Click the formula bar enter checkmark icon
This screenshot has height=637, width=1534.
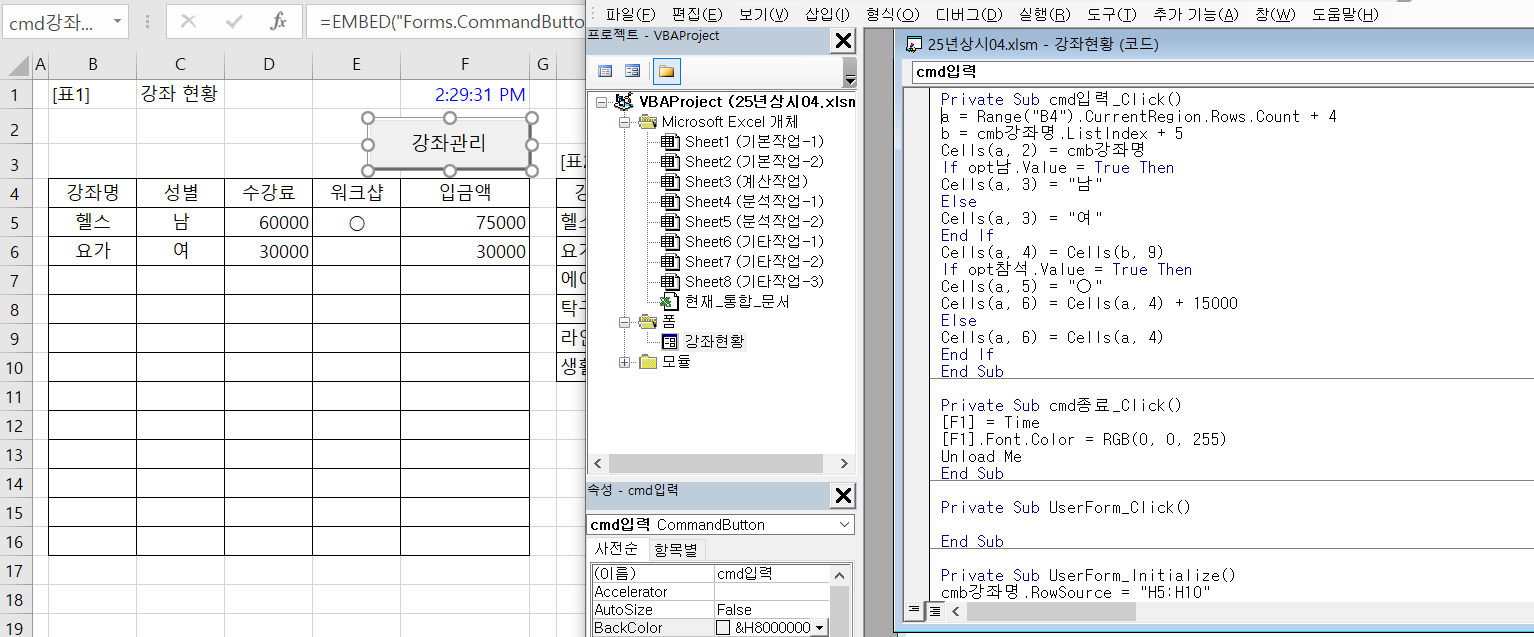coord(234,21)
